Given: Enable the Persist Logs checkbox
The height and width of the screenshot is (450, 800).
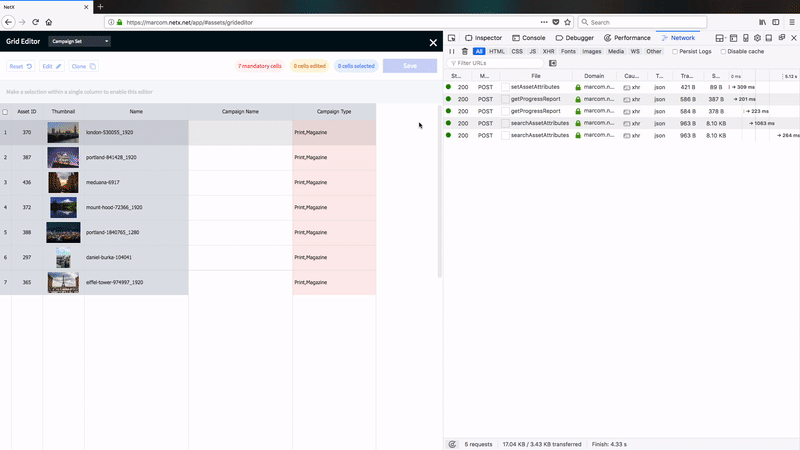Looking at the screenshot, I should [675, 51].
